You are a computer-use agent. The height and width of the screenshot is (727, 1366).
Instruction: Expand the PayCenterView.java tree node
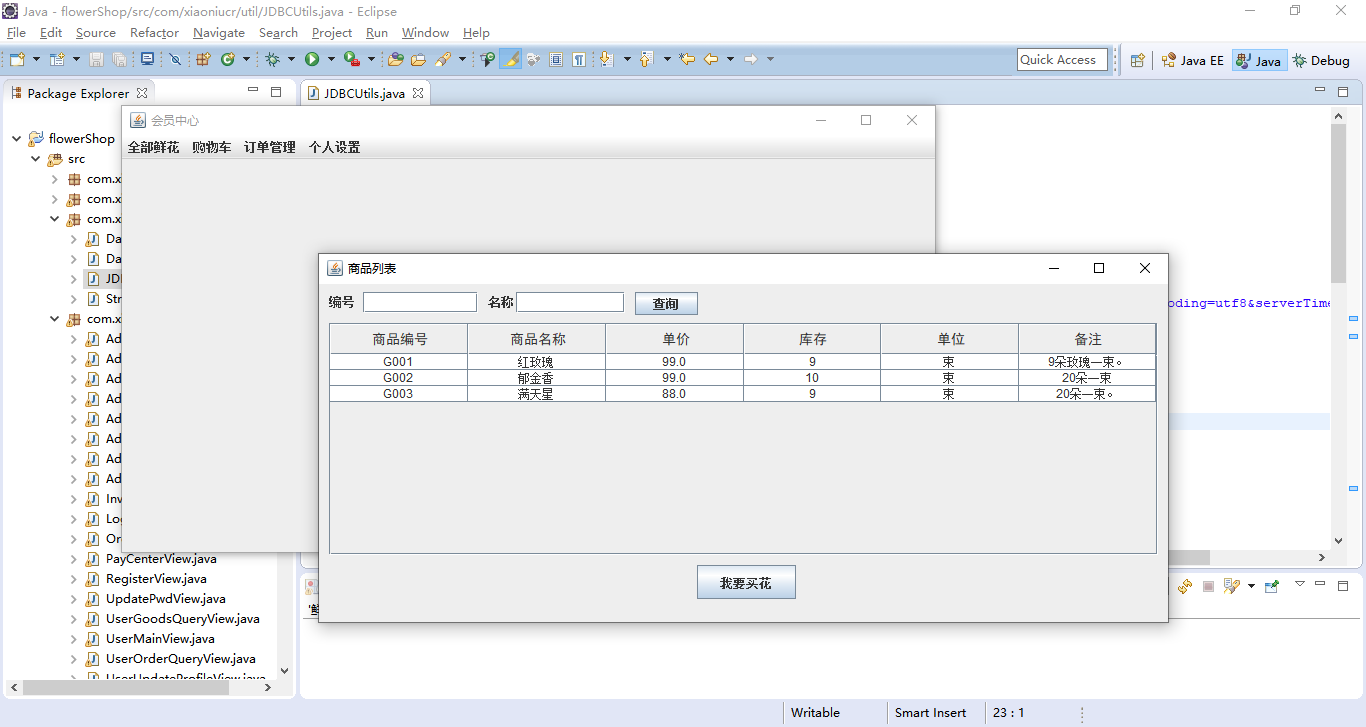point(74,559)
